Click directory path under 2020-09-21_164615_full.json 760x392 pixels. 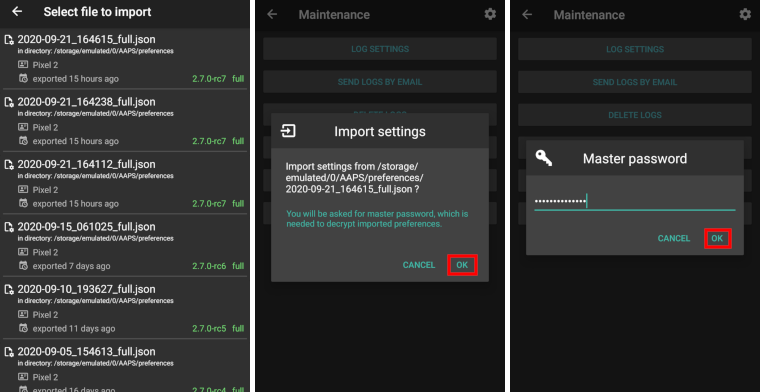tap(95, 51)
